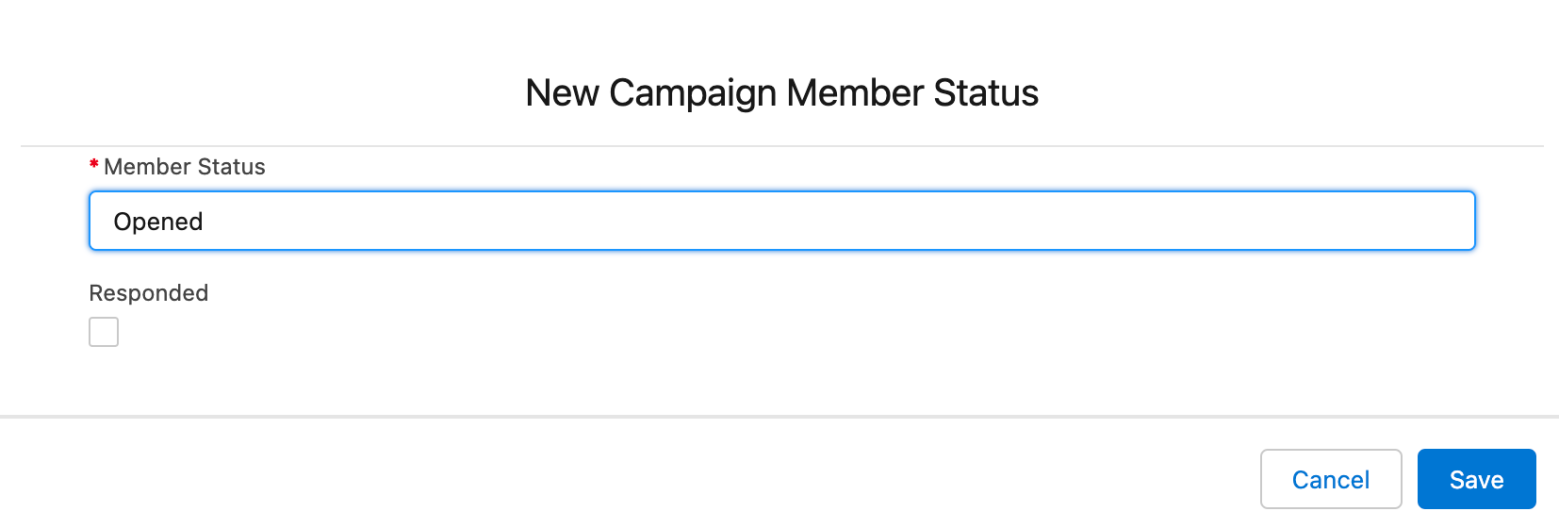Place cursor on the word Opened
This screenshot has width=1559, height=528.
(x=158, y=222)
